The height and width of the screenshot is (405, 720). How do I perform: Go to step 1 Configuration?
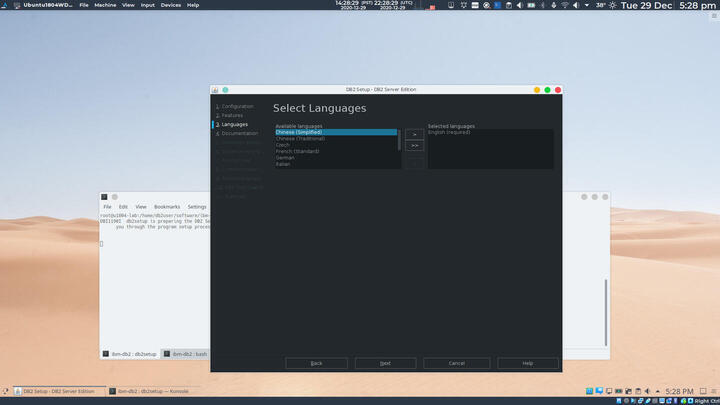[234, 107]
